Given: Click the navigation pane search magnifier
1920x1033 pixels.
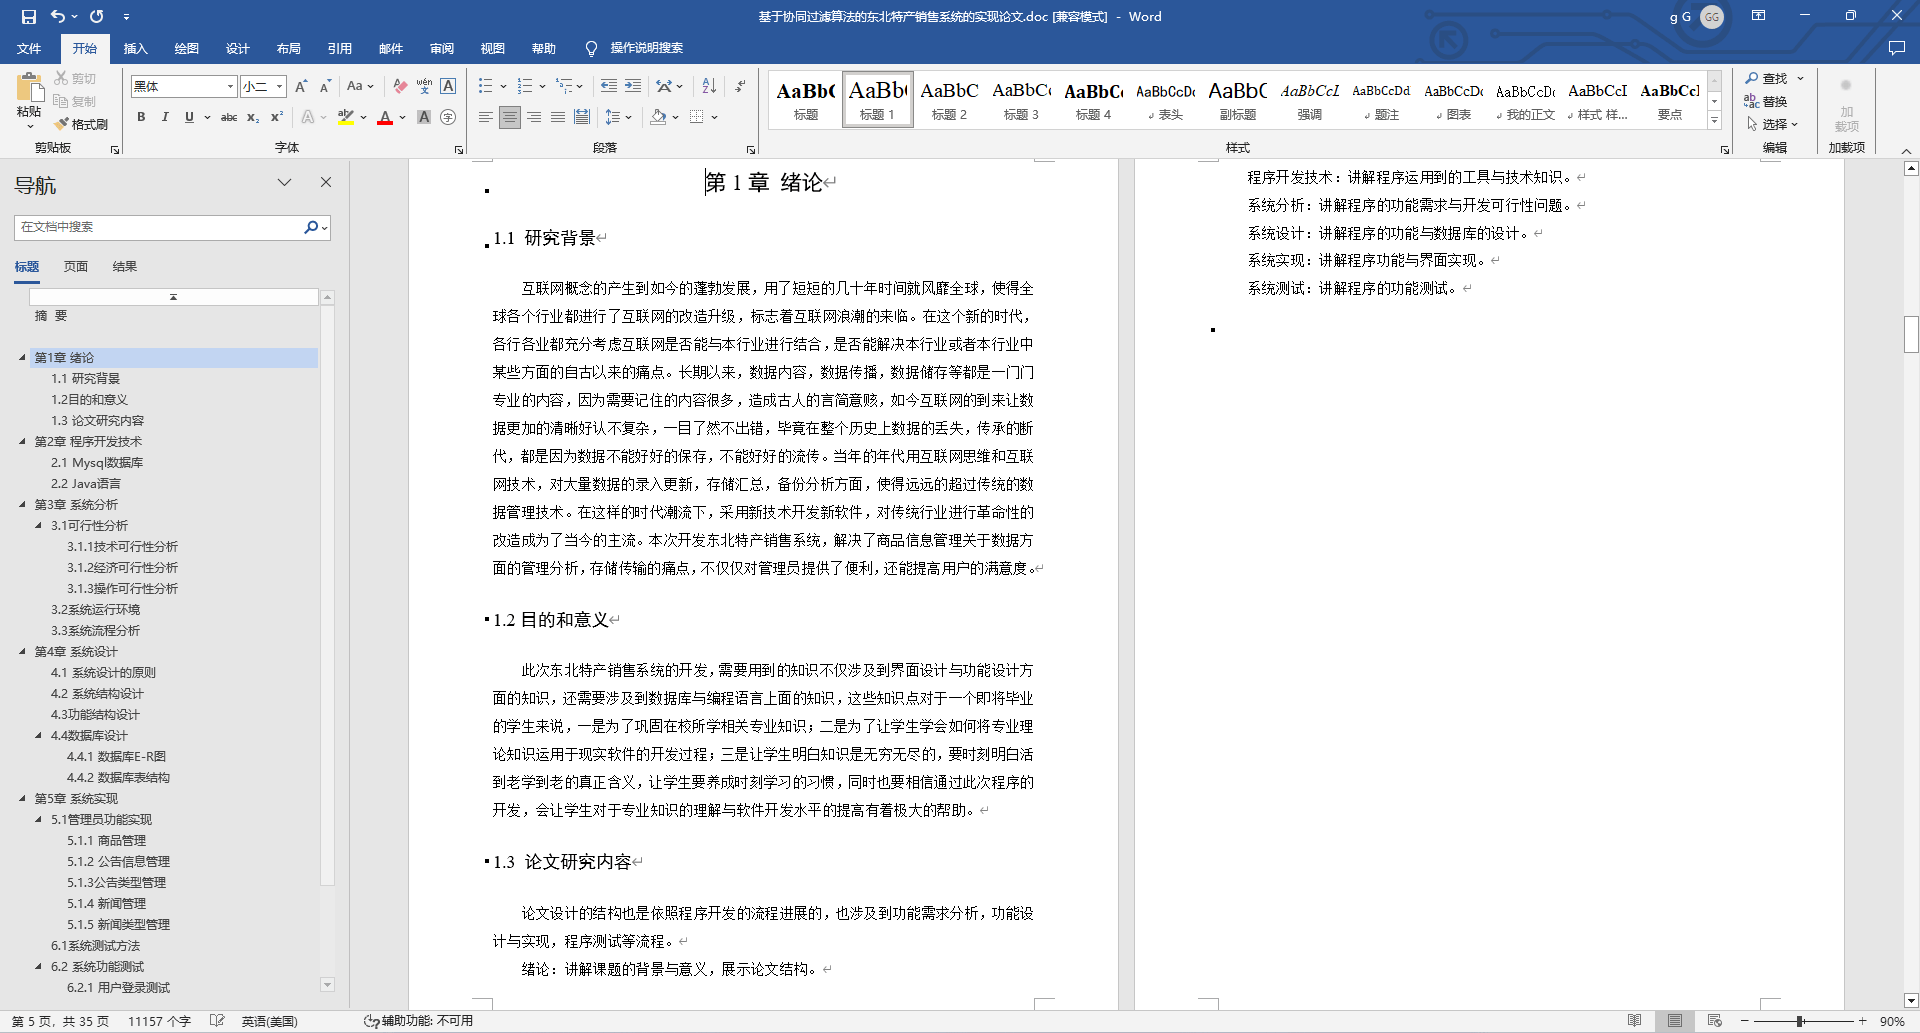Looking at the screenshot, I should (311, 227).
